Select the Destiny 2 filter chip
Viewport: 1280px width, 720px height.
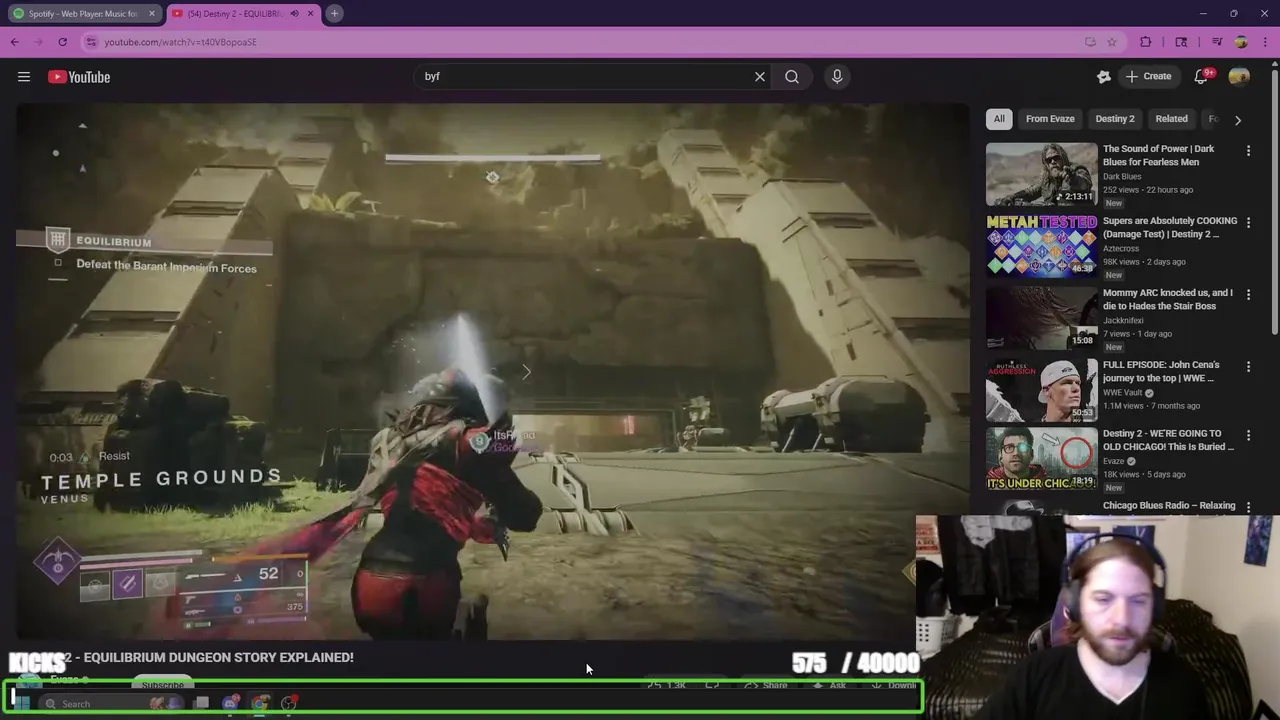pos(1115,119)
